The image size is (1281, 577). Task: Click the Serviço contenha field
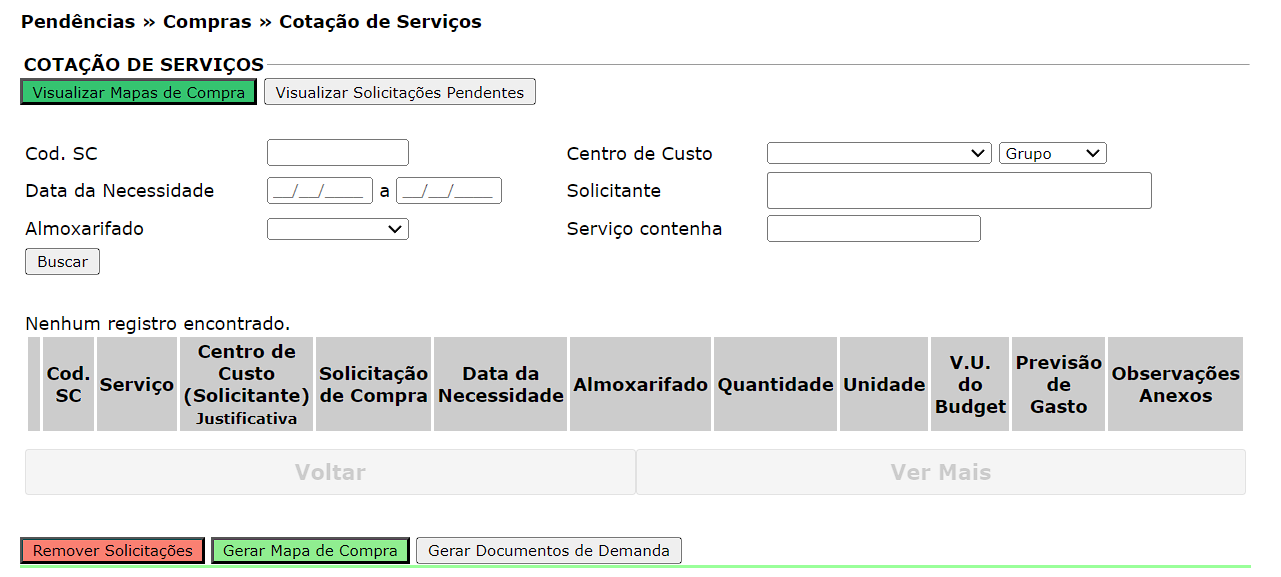tap(873, 229)
